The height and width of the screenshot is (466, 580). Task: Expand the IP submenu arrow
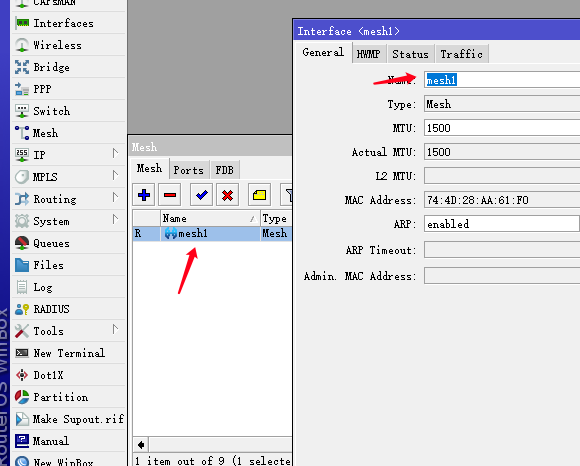(x=115, y=153)
